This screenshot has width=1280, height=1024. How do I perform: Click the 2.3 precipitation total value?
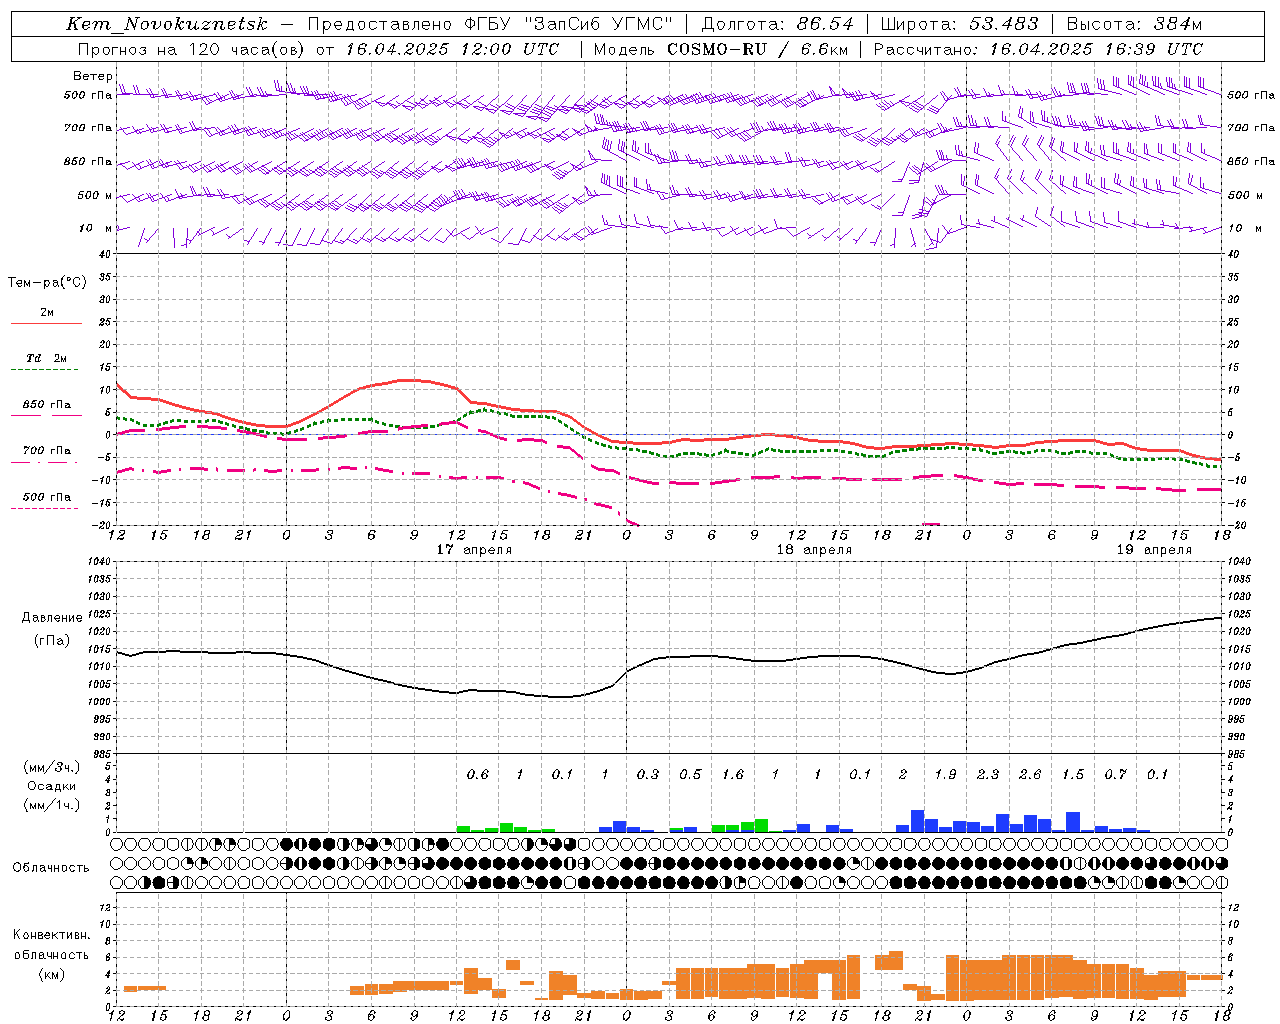pyautogui.click(x=988, y=775)
